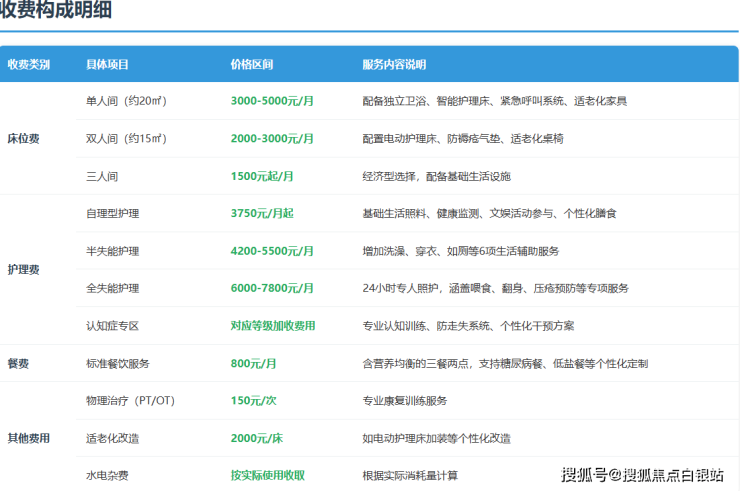
Task: Select the 1500元起/月 triple room price
Action: (x=262, y=176)
